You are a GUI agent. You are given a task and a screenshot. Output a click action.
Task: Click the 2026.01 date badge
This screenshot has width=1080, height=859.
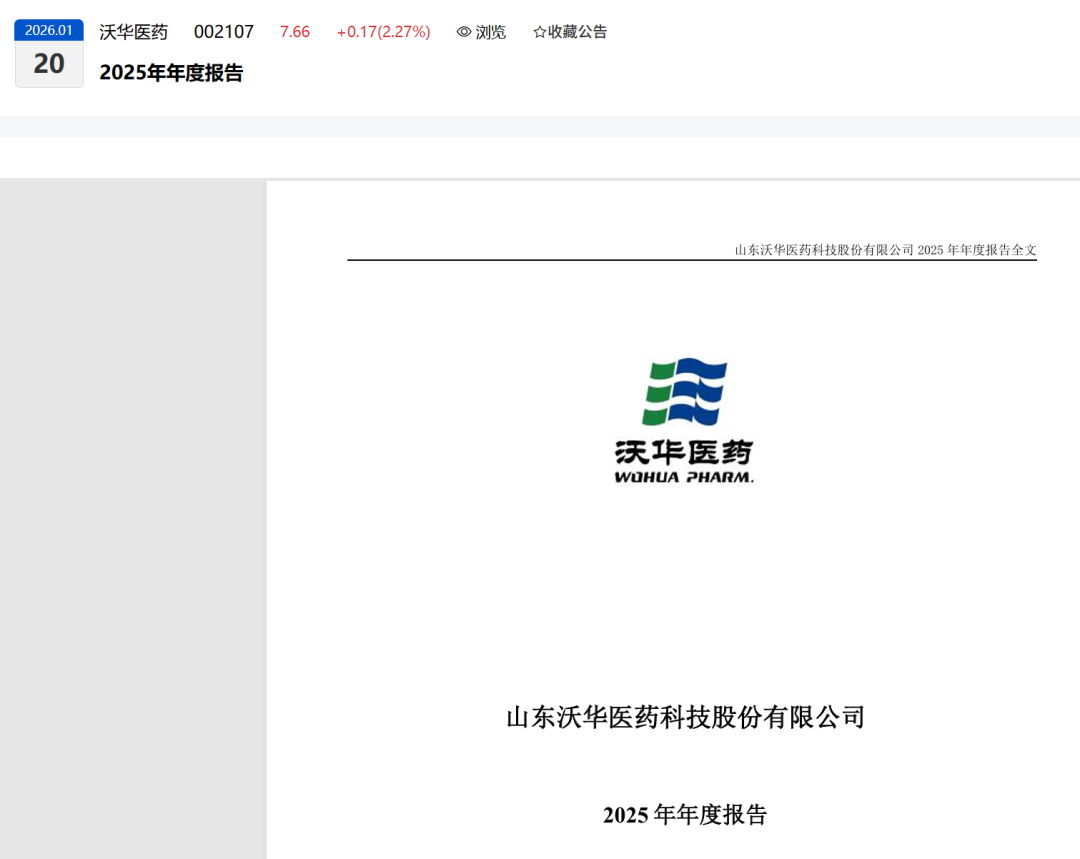49,30
